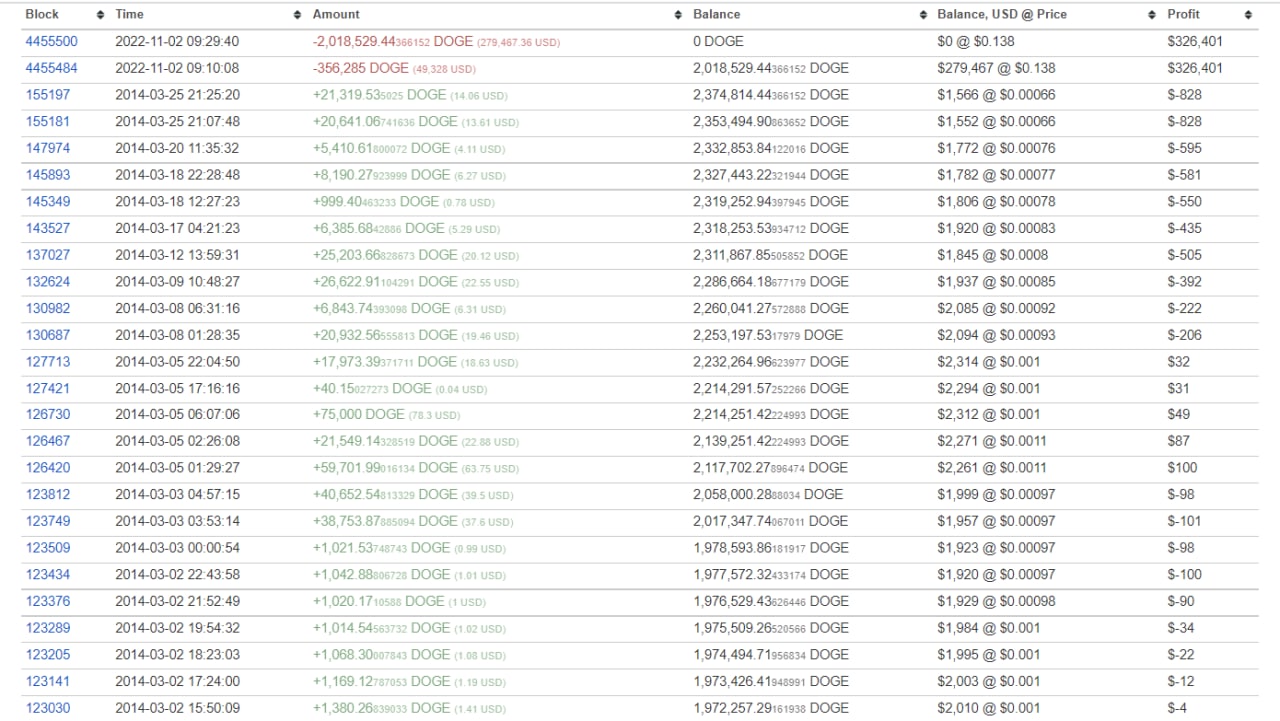Sort by Profit column sort arrows

[x=1248, y=15]
